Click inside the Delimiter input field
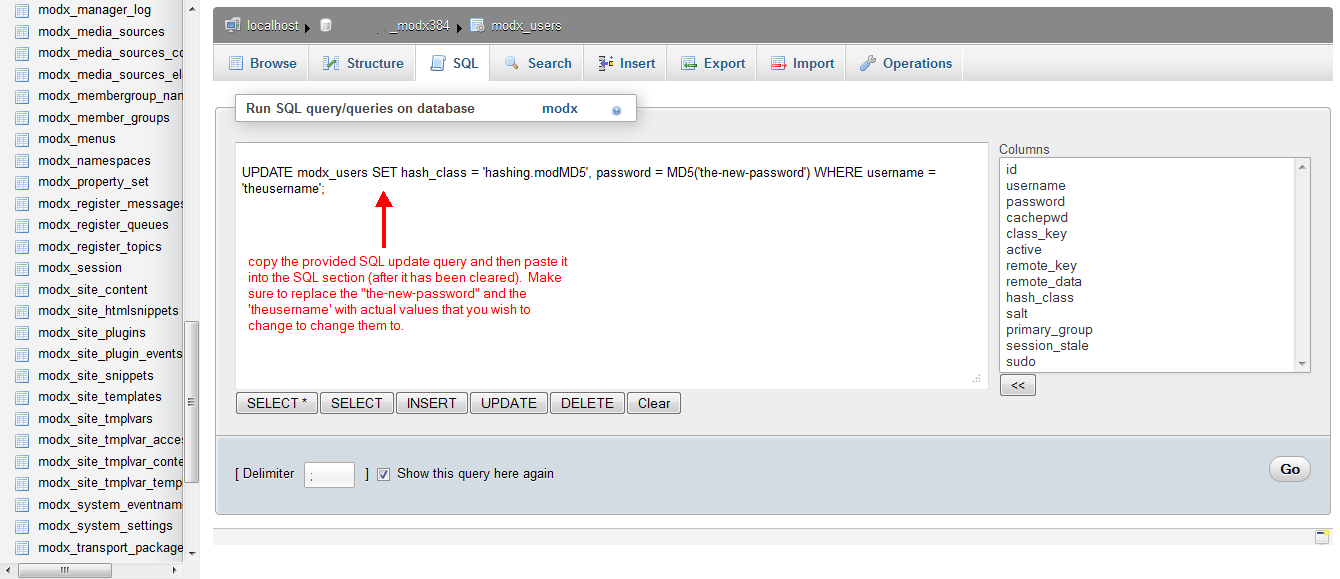Viewport: 1340px width, 579px height. pos(329,475)
